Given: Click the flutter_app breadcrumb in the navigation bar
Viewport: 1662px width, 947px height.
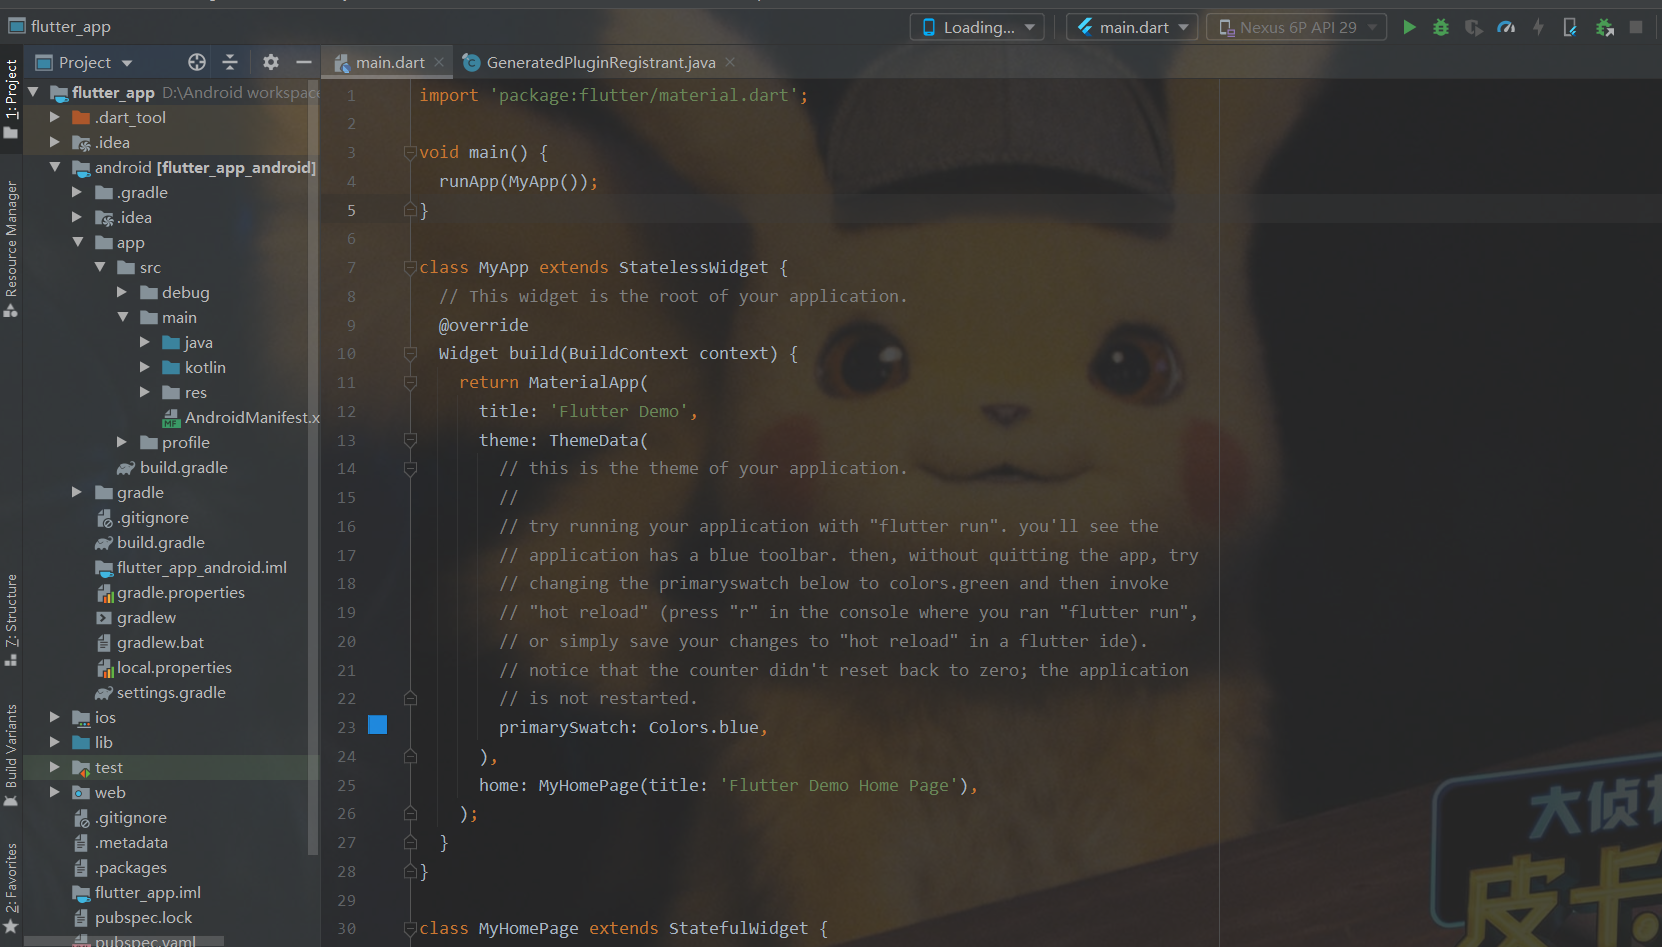Looking at the screenshot, I should pos(60,26).
